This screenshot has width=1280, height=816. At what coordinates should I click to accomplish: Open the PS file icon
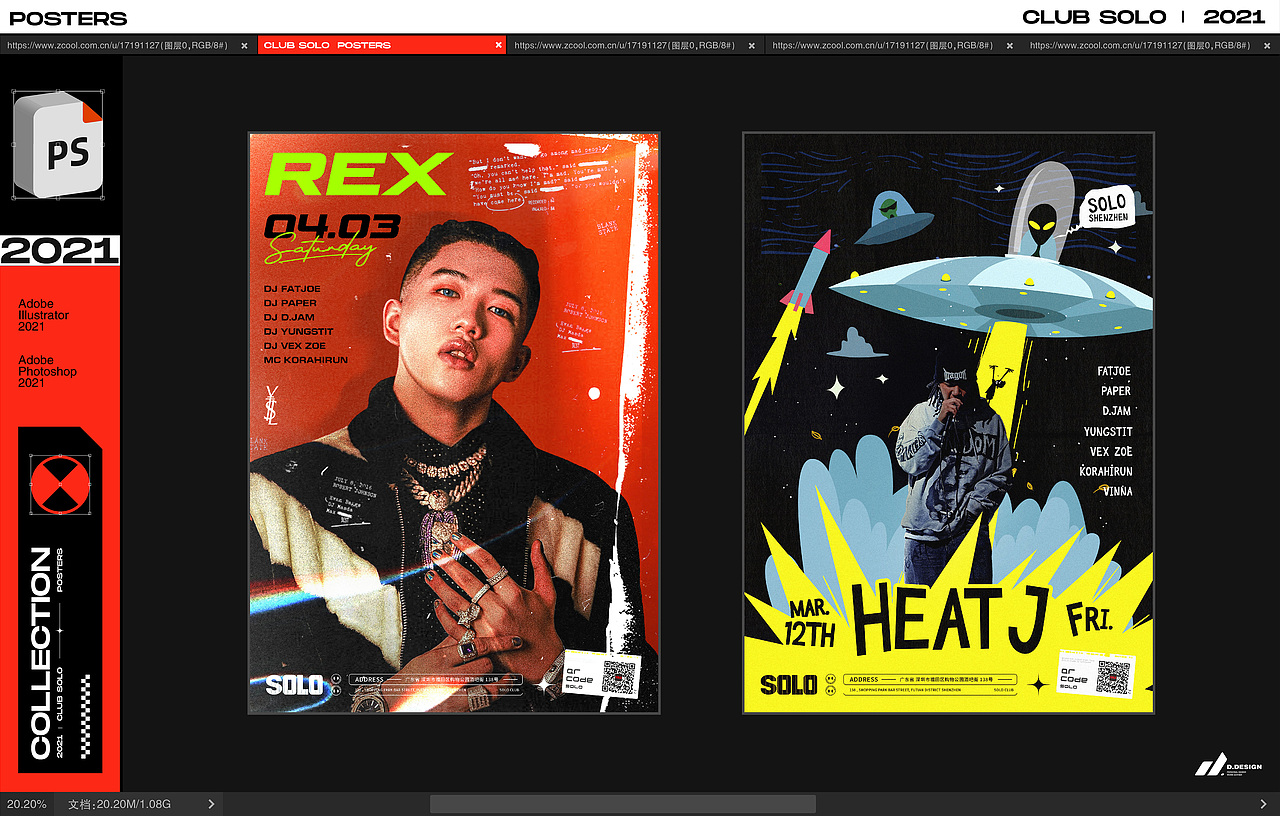tap(59, 143)
